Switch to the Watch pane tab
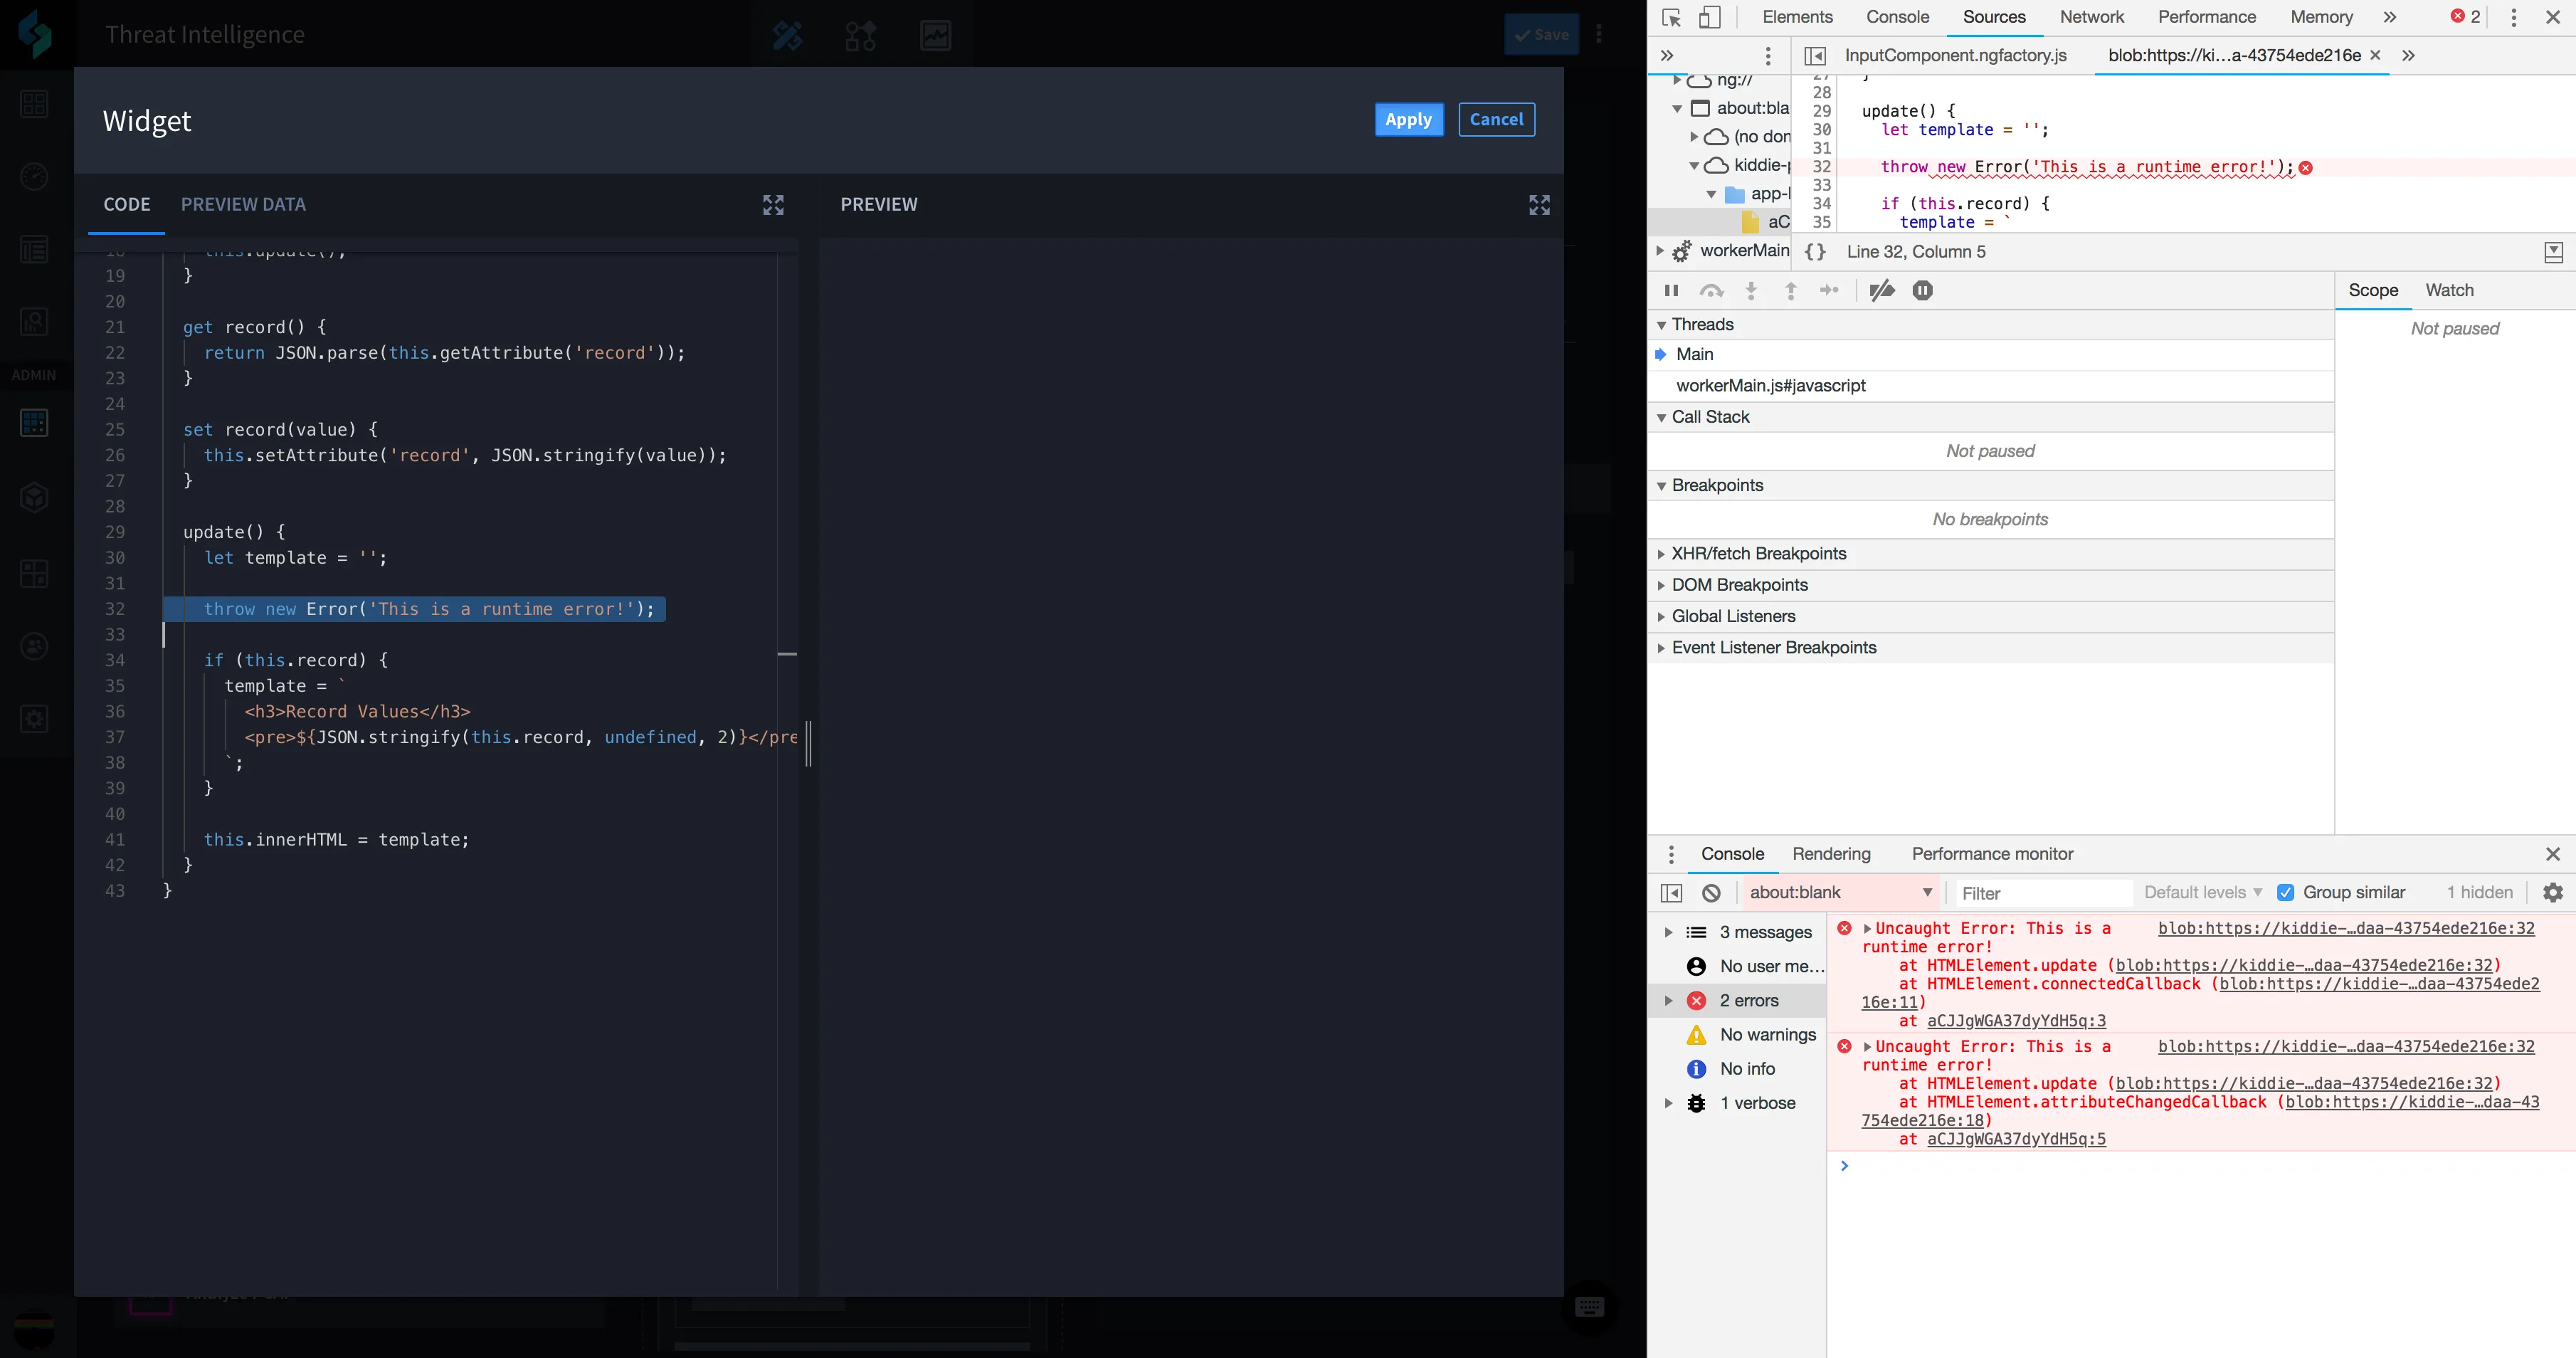 pyautogui.click(x=2449, y=290)
